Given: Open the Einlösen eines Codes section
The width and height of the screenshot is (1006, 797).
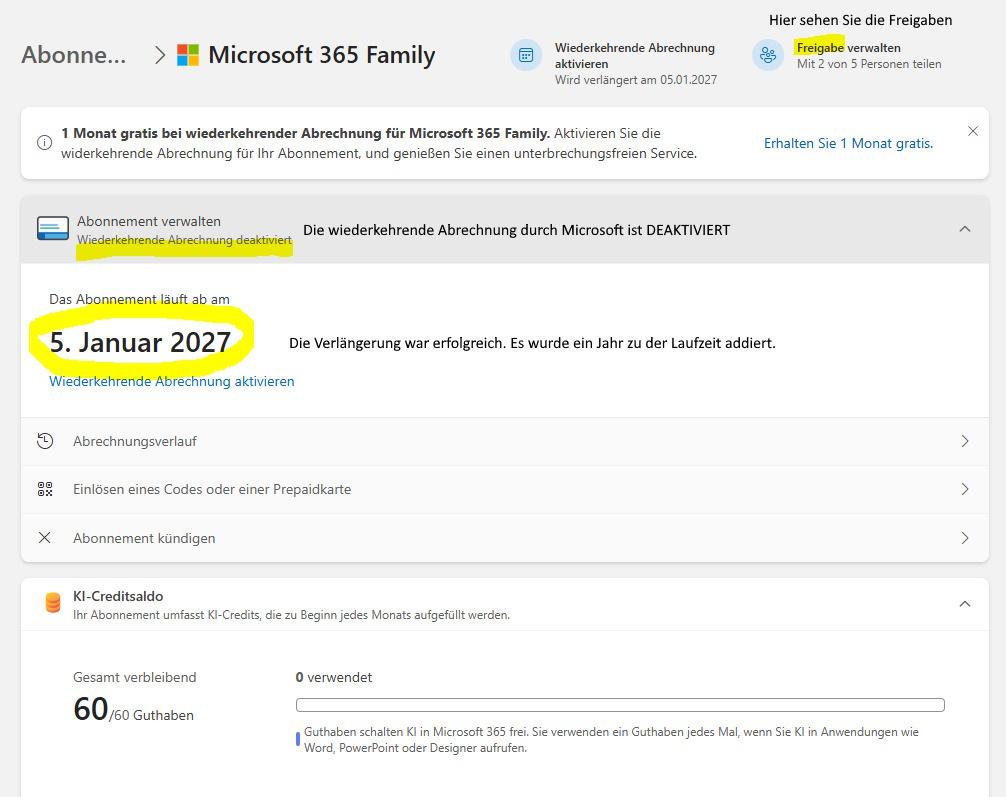Looking at the screenshot, I should click(964, 489).
